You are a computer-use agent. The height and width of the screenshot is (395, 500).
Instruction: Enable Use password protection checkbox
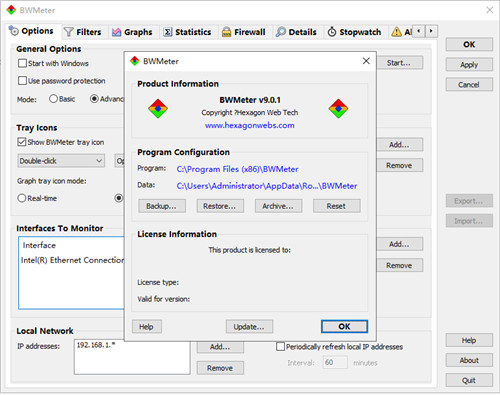(x=22, y=81)
